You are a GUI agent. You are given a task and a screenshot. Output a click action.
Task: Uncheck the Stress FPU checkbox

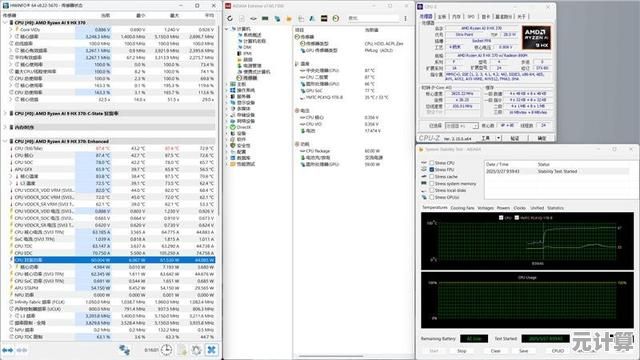(x=431, y=169)
